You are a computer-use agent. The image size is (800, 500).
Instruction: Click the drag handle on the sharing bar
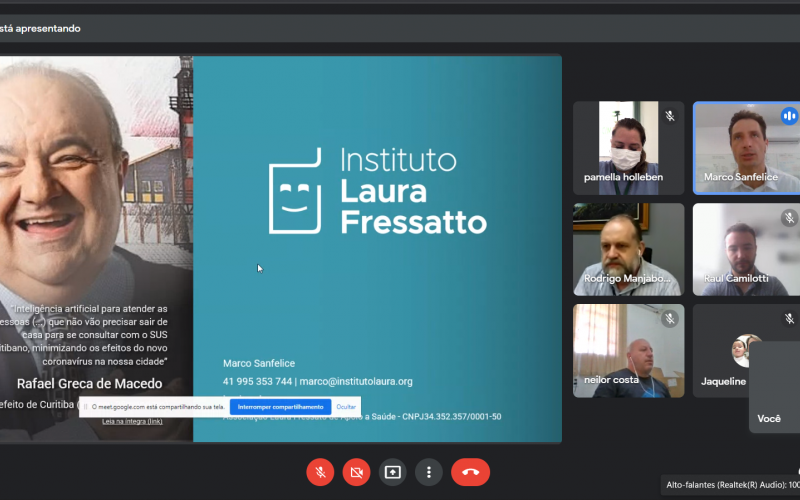click(x=86, y=407)
